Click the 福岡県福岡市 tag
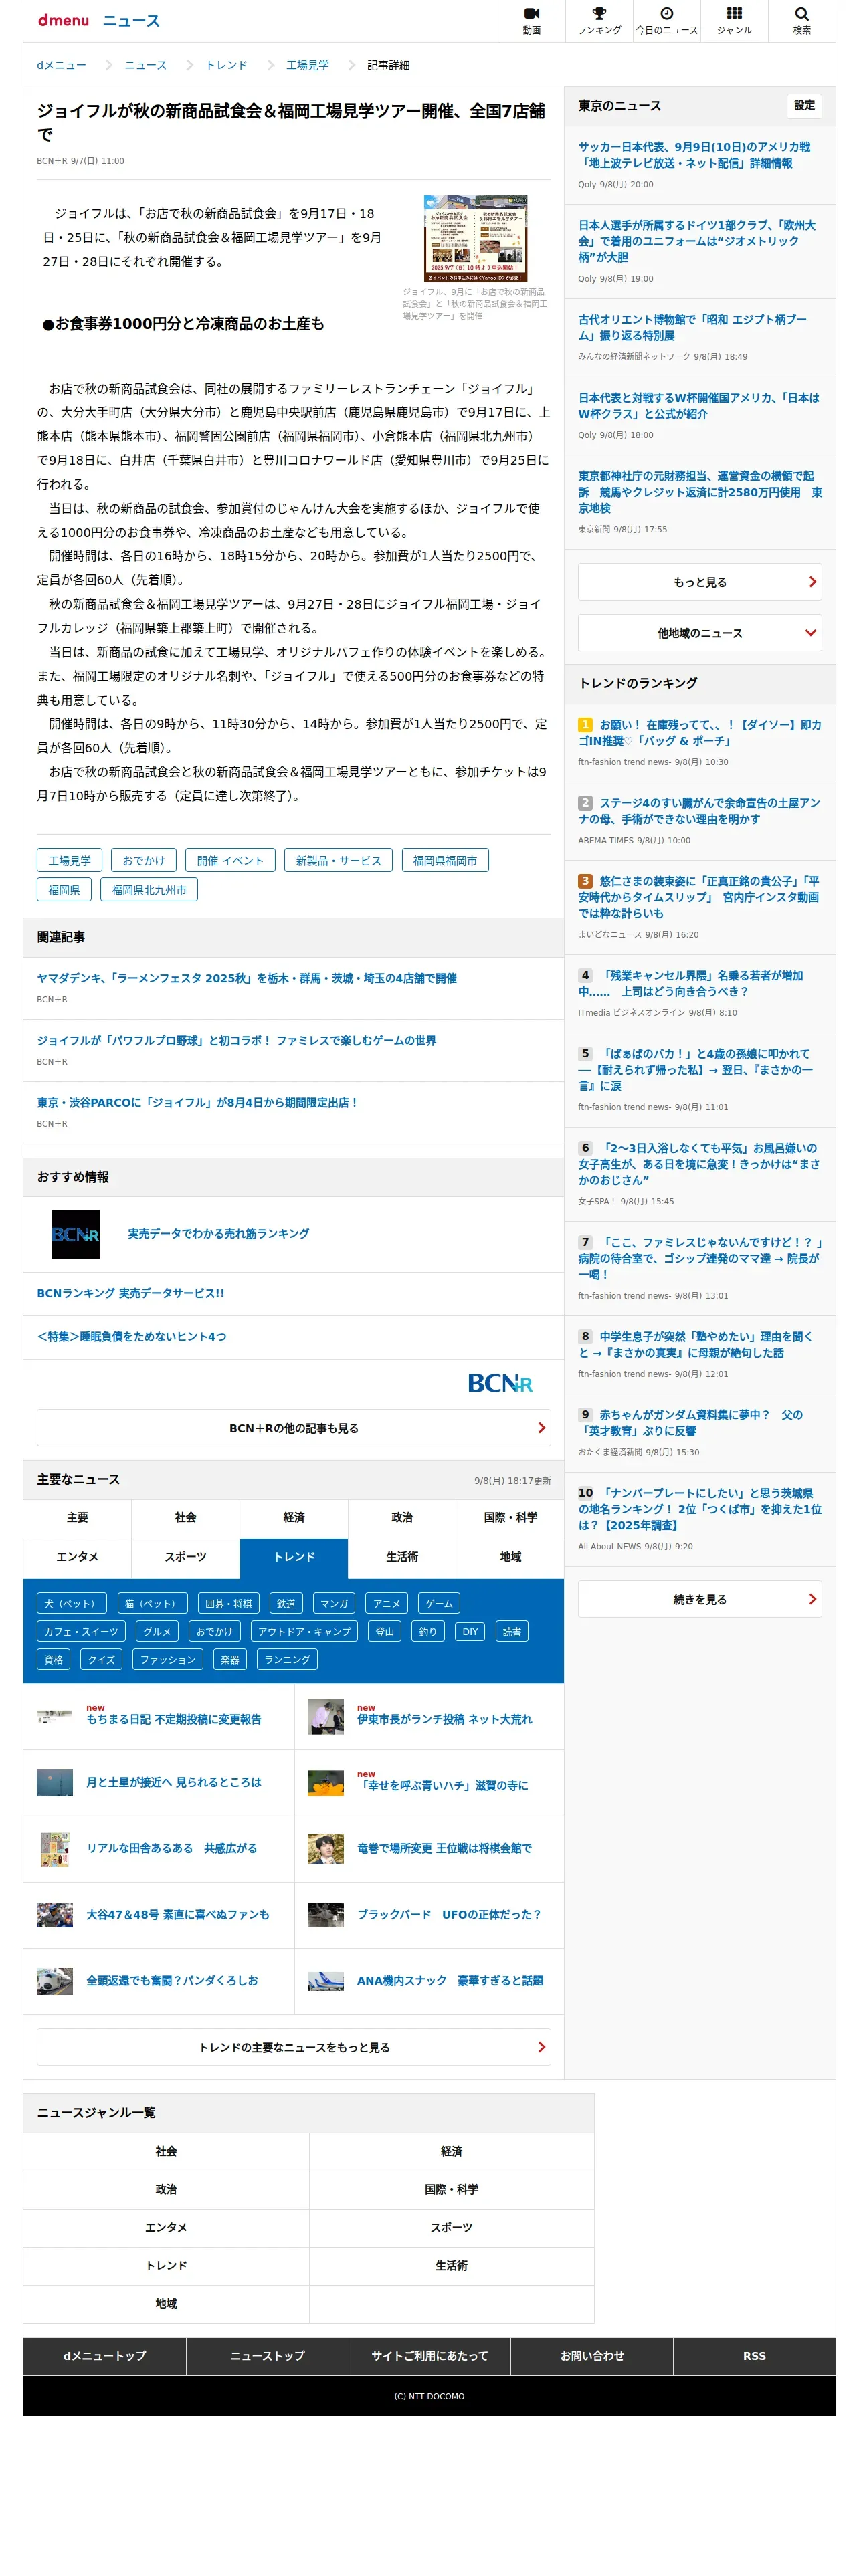 pyautogui.click(x=445, y=860)
